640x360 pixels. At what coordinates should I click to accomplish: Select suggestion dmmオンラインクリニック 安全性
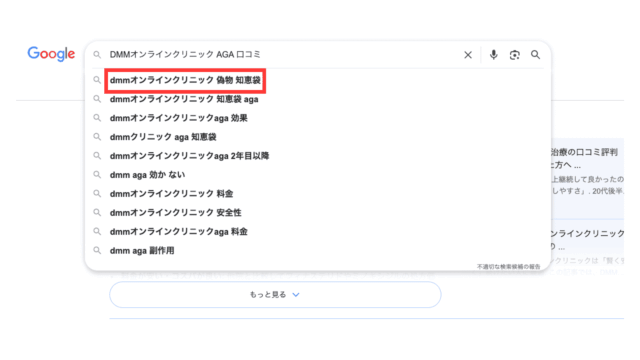pos(176,213)
